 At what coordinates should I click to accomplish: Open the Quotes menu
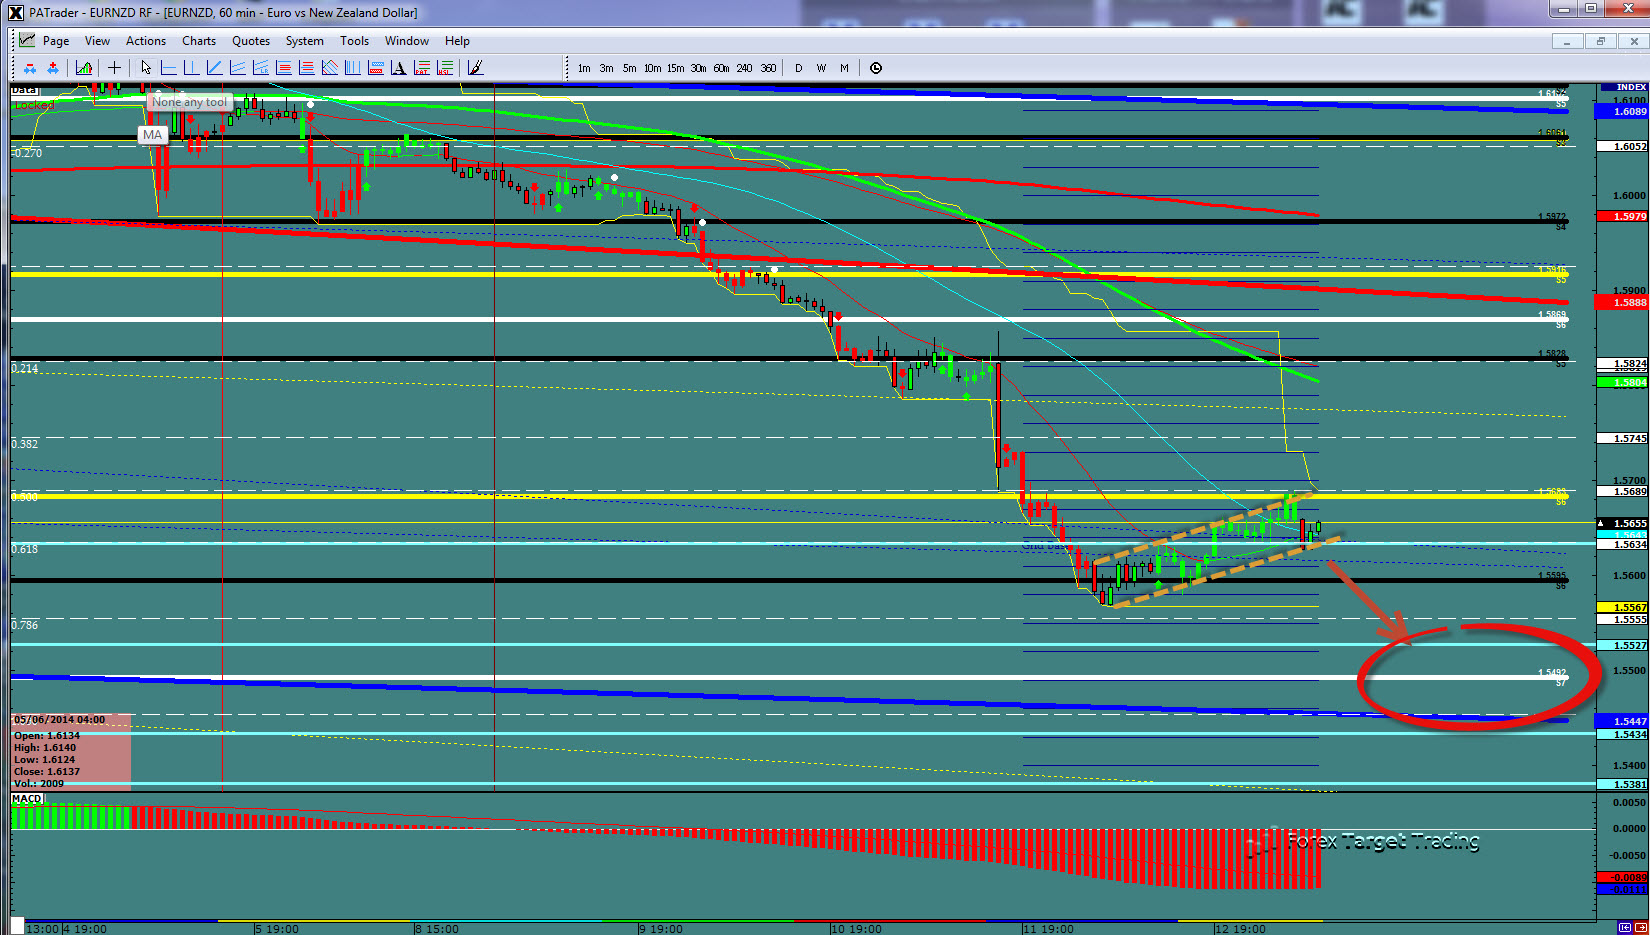[x=251, y=41]
